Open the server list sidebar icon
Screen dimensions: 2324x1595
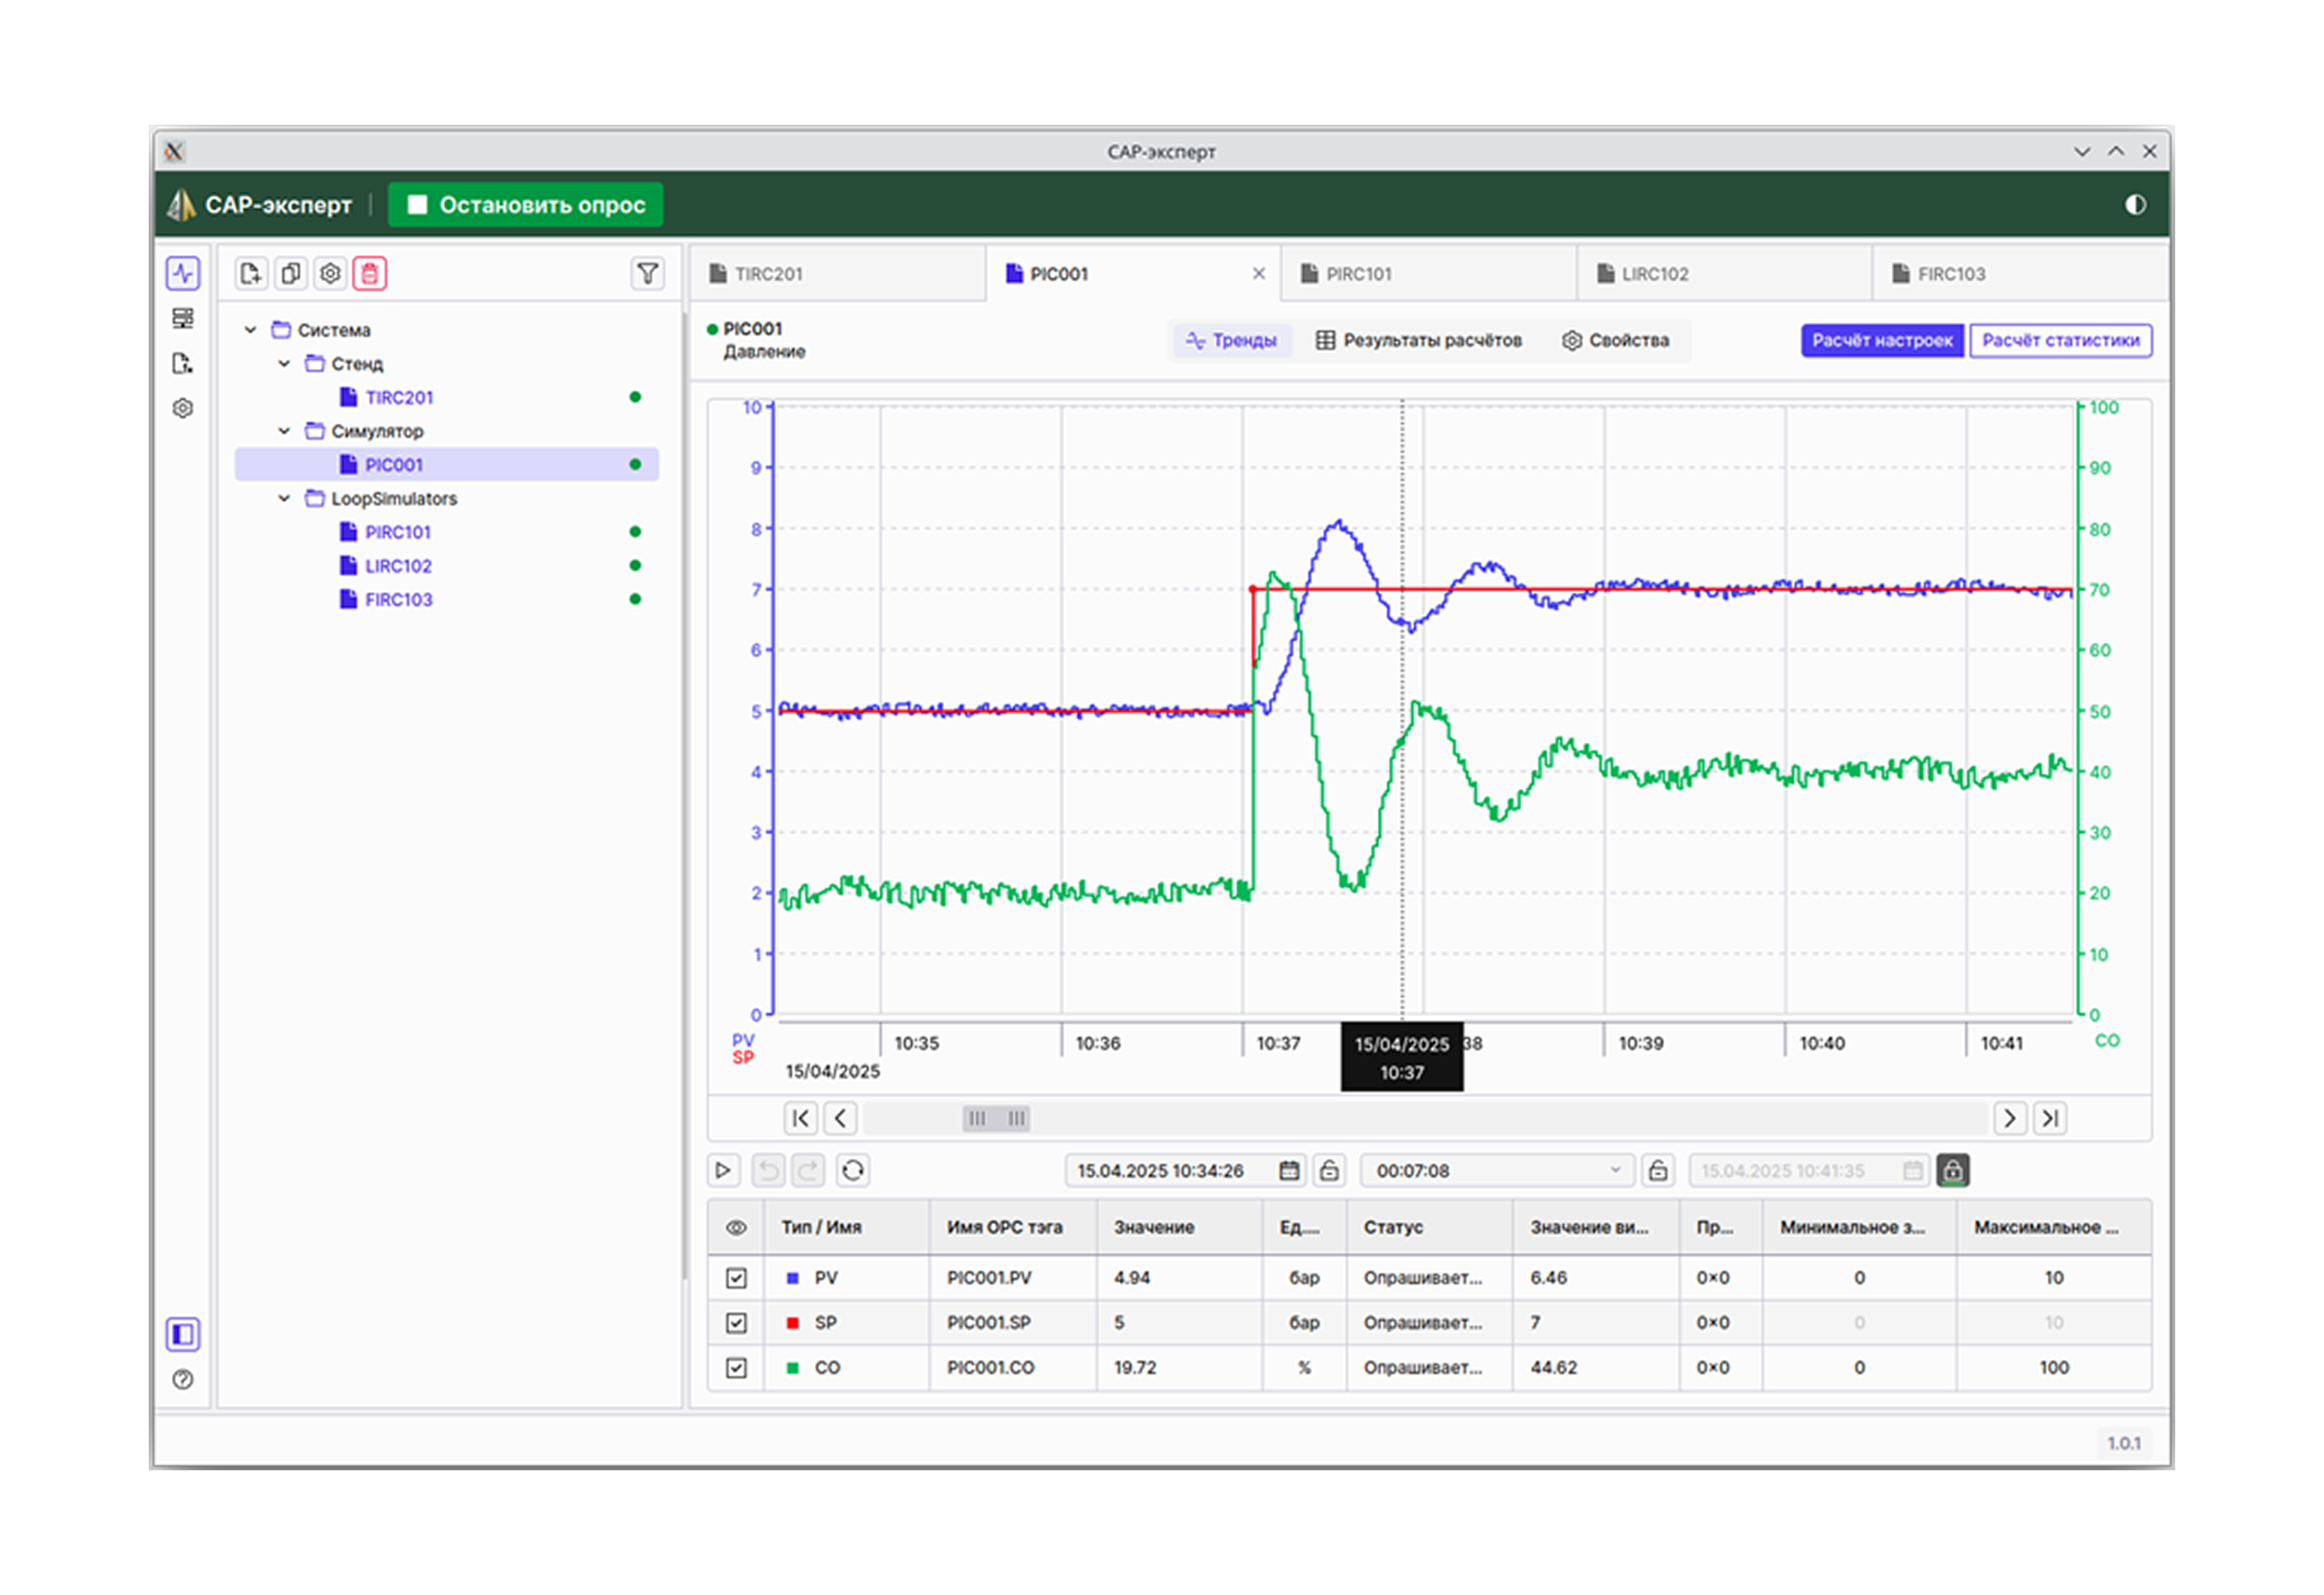click(x=183, y=318)
